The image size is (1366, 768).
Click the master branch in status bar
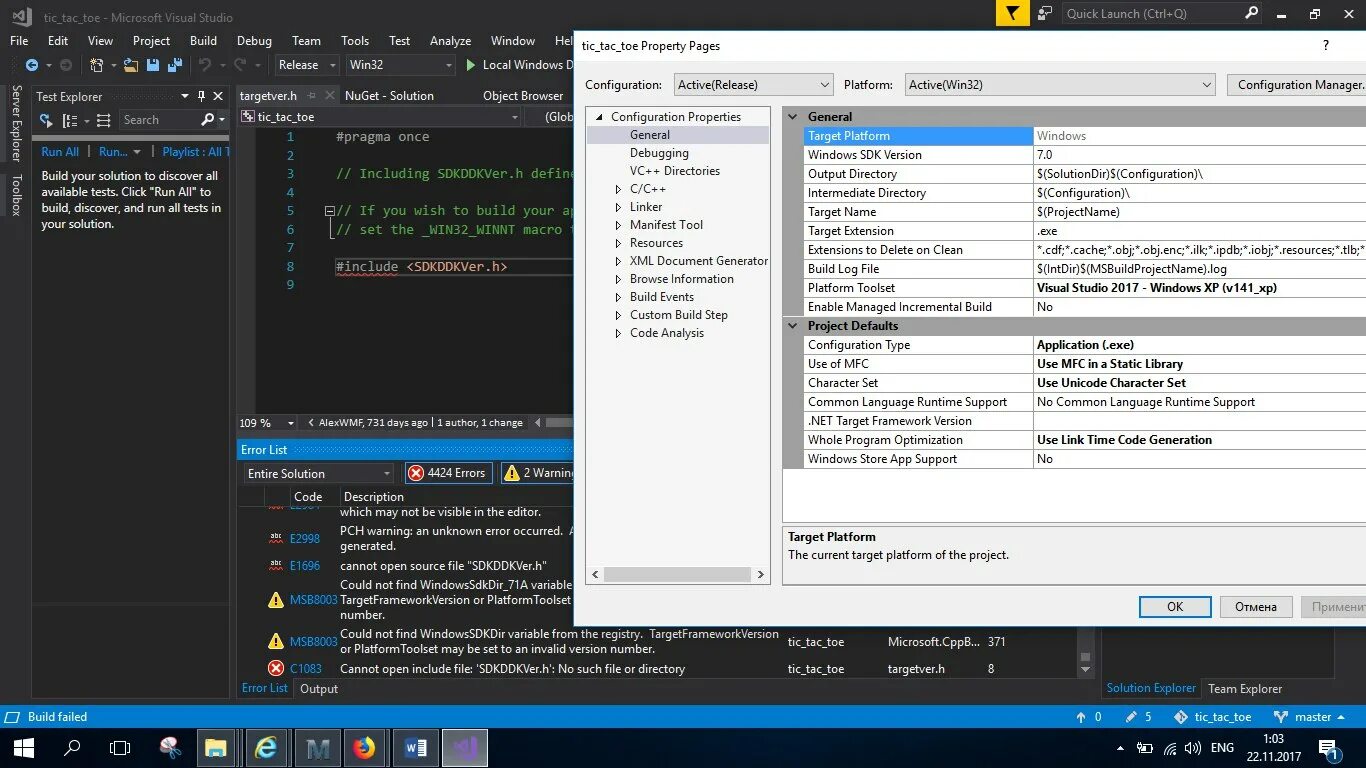(x=1312, y=717)
